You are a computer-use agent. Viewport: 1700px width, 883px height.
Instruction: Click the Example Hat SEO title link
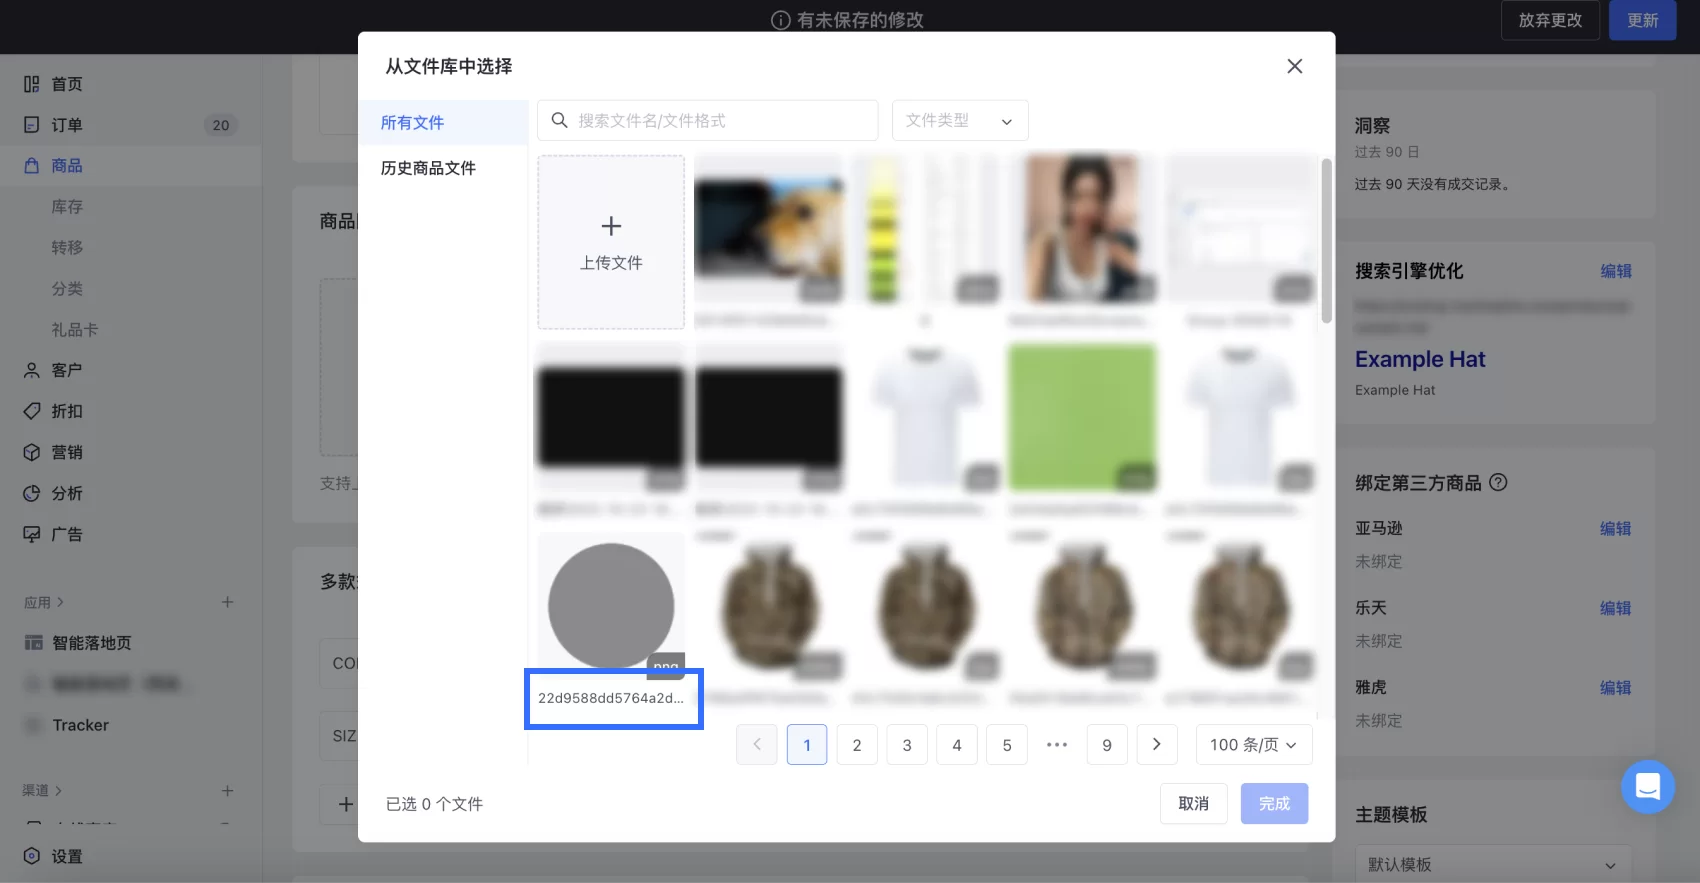tap(1420, 359)
